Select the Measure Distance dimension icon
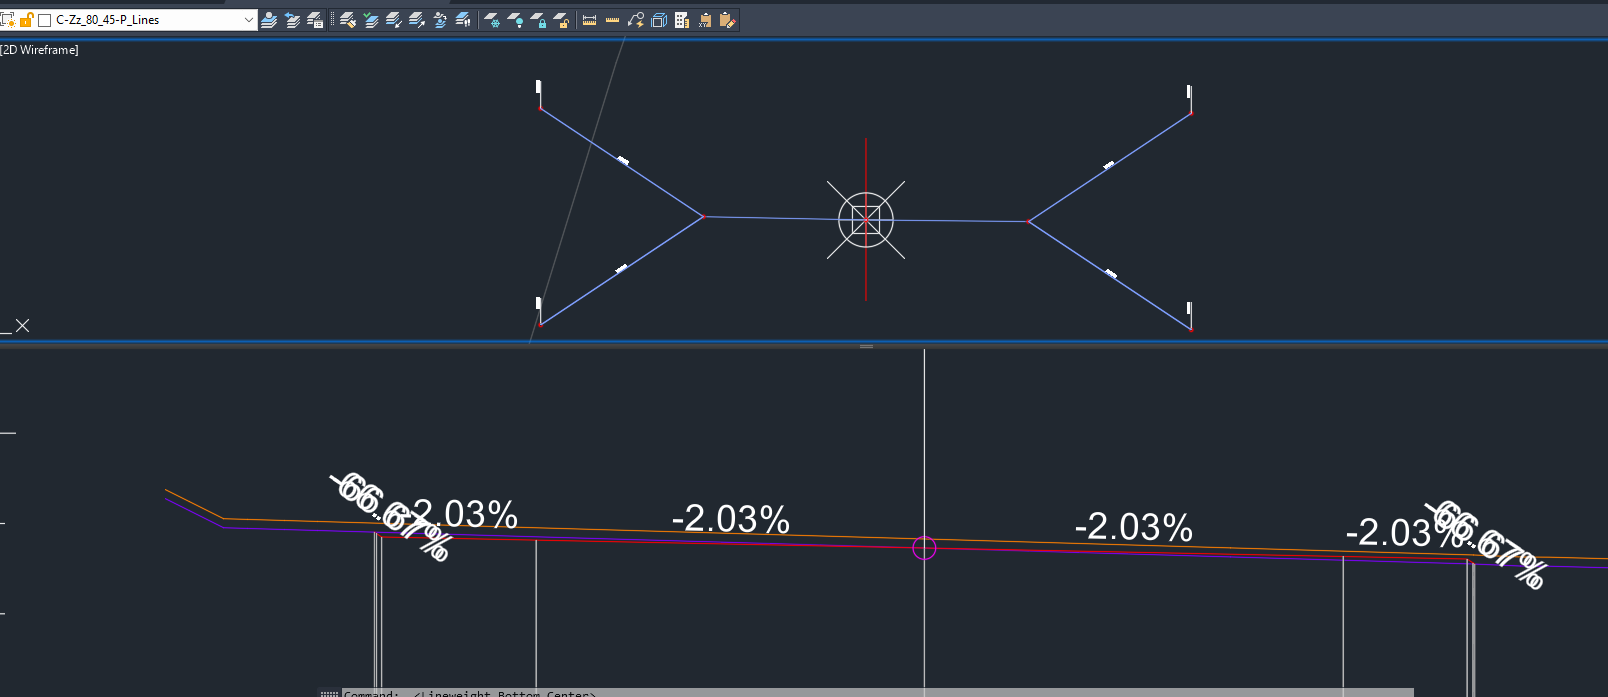Image resolution: width=1608 pixels, height=697 pixels. click(x=589, y=20)
